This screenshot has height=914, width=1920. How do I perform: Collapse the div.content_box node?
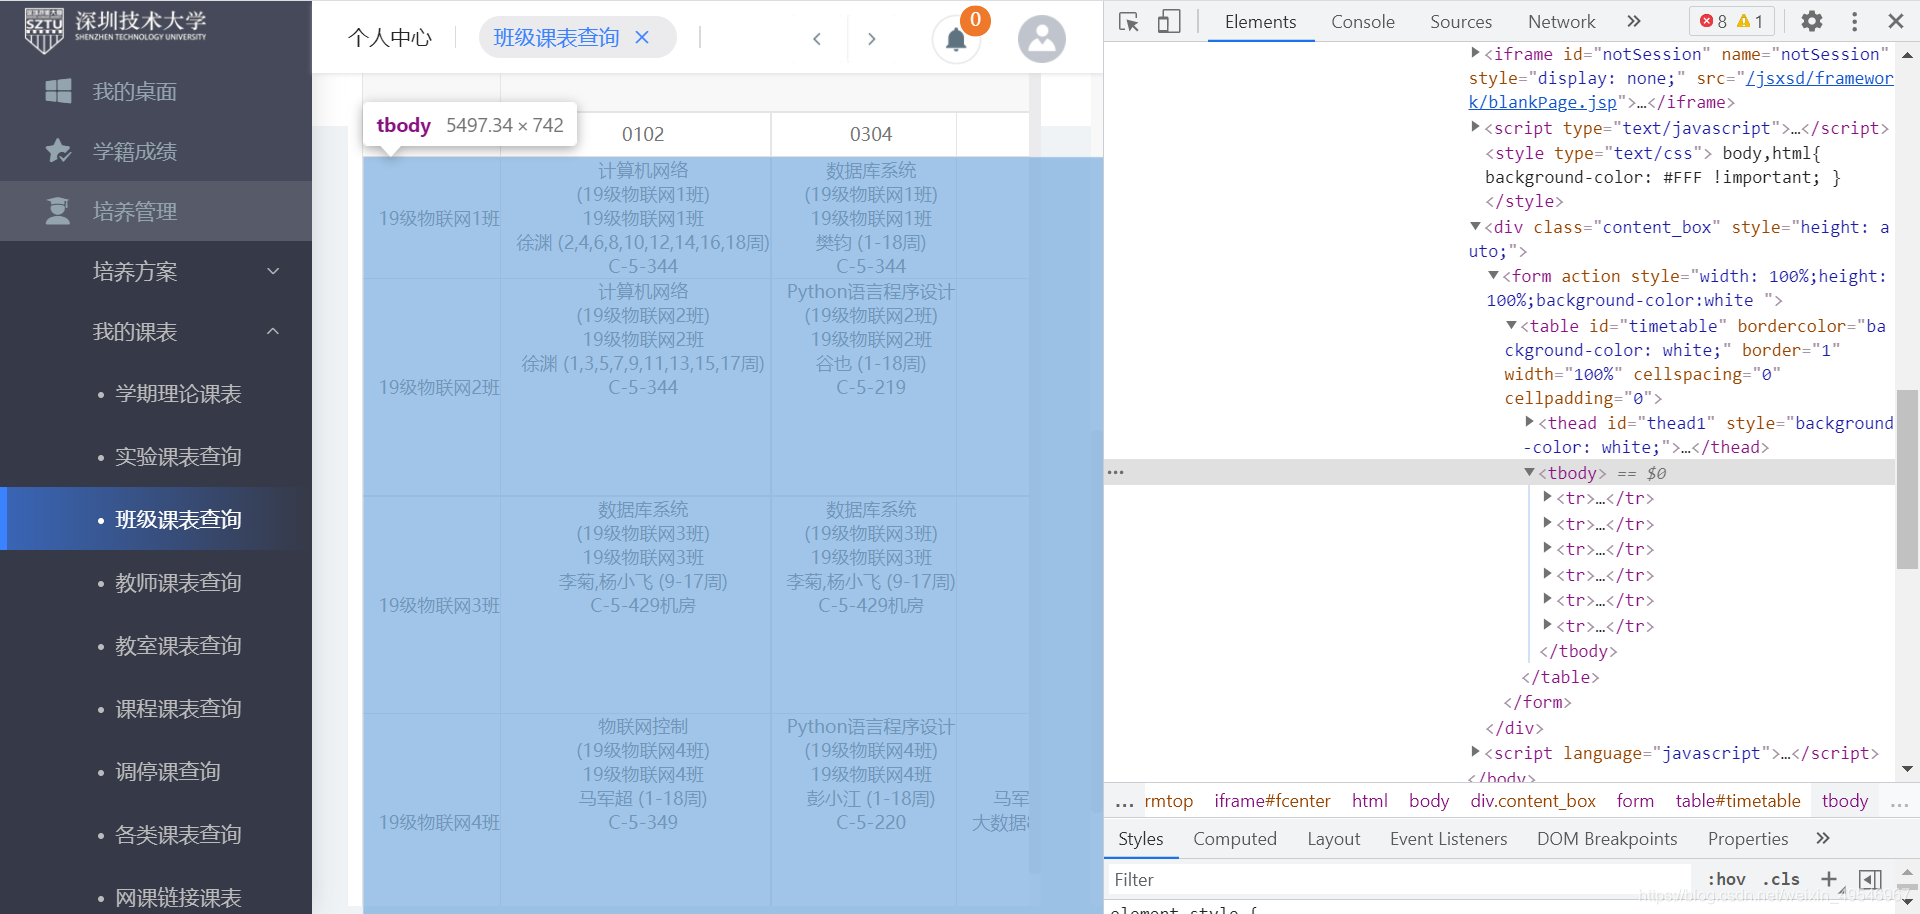[1475, 226]
